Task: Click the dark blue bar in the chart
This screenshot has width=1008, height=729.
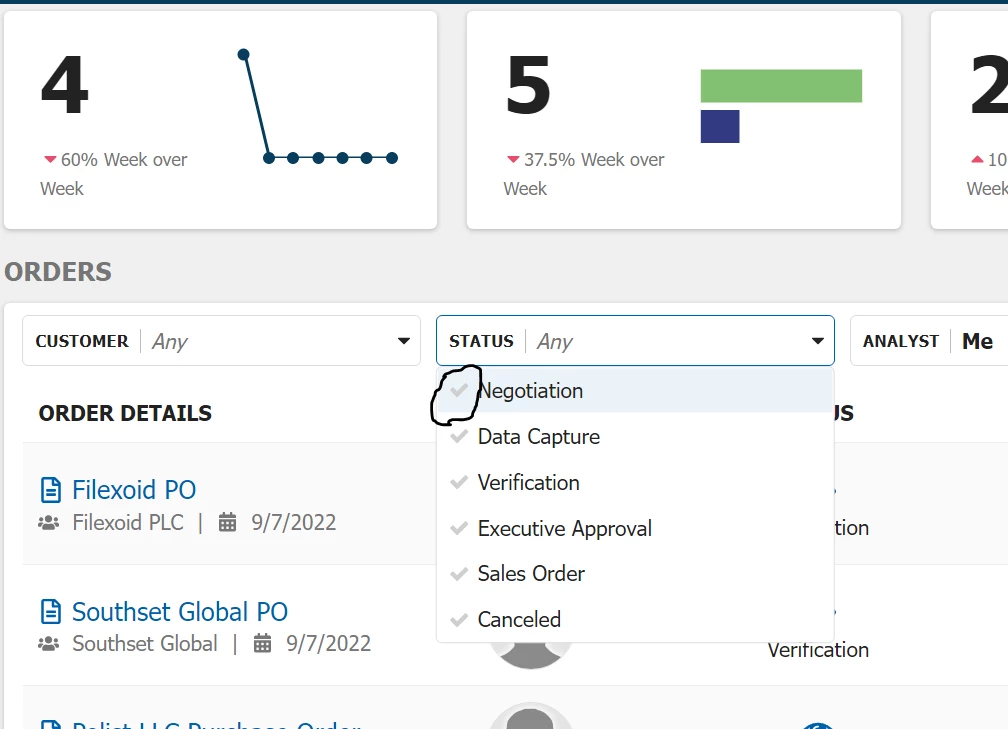Action: (x=720, y=126)
